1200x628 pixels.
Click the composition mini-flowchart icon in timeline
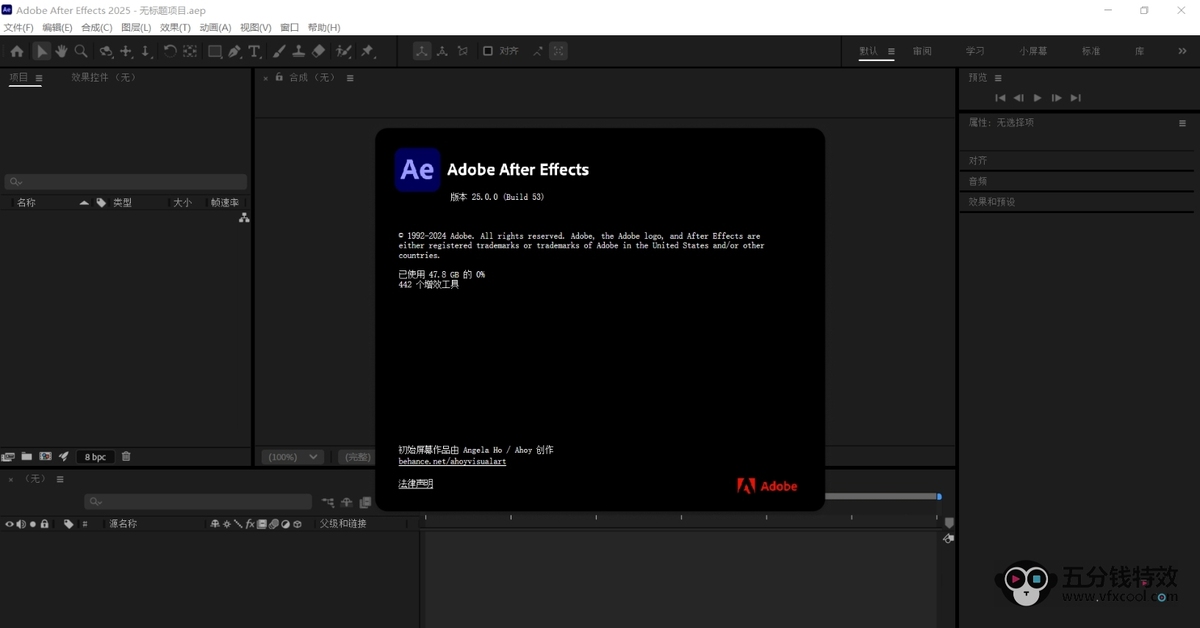tap(328, 502)
